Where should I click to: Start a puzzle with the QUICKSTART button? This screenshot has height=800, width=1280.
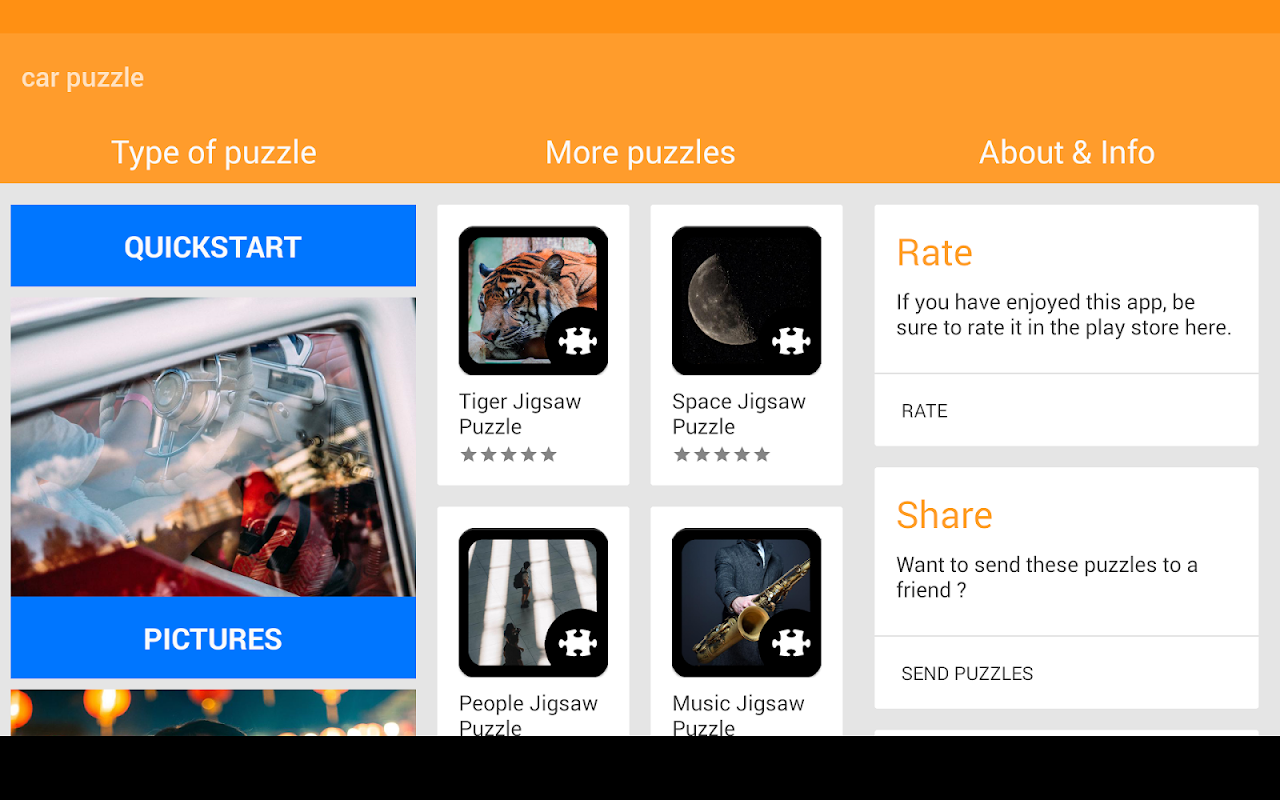tap(213, 246)
